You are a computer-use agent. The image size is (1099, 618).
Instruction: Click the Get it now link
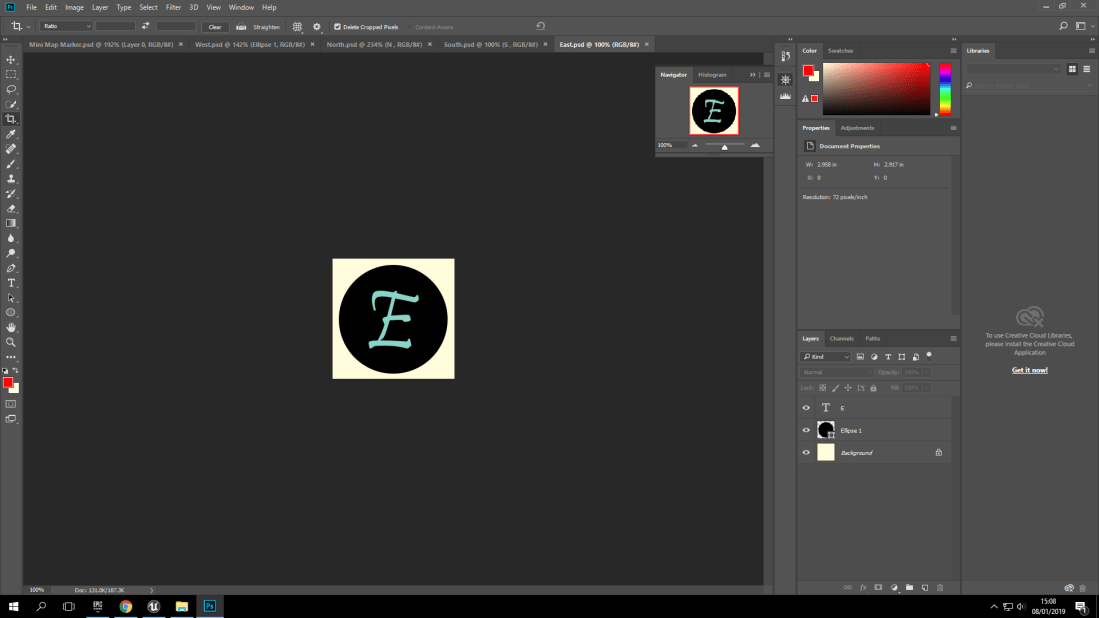[x=1028, y=370]
